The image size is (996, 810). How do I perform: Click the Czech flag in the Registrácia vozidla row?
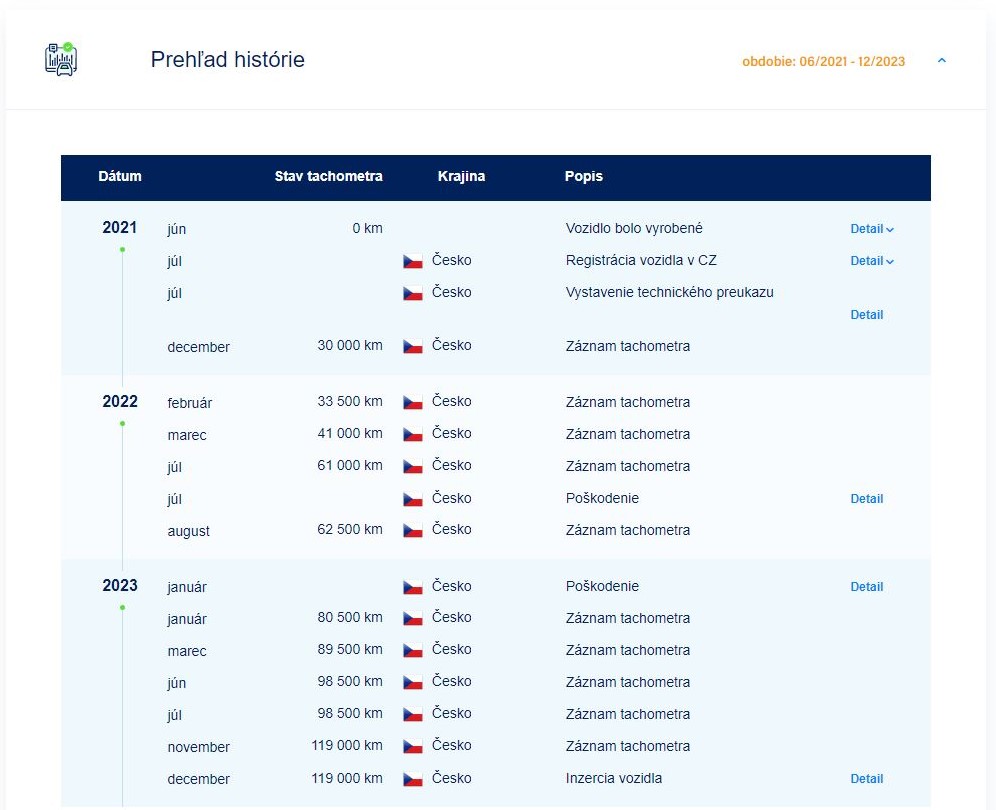pos(413,261)
